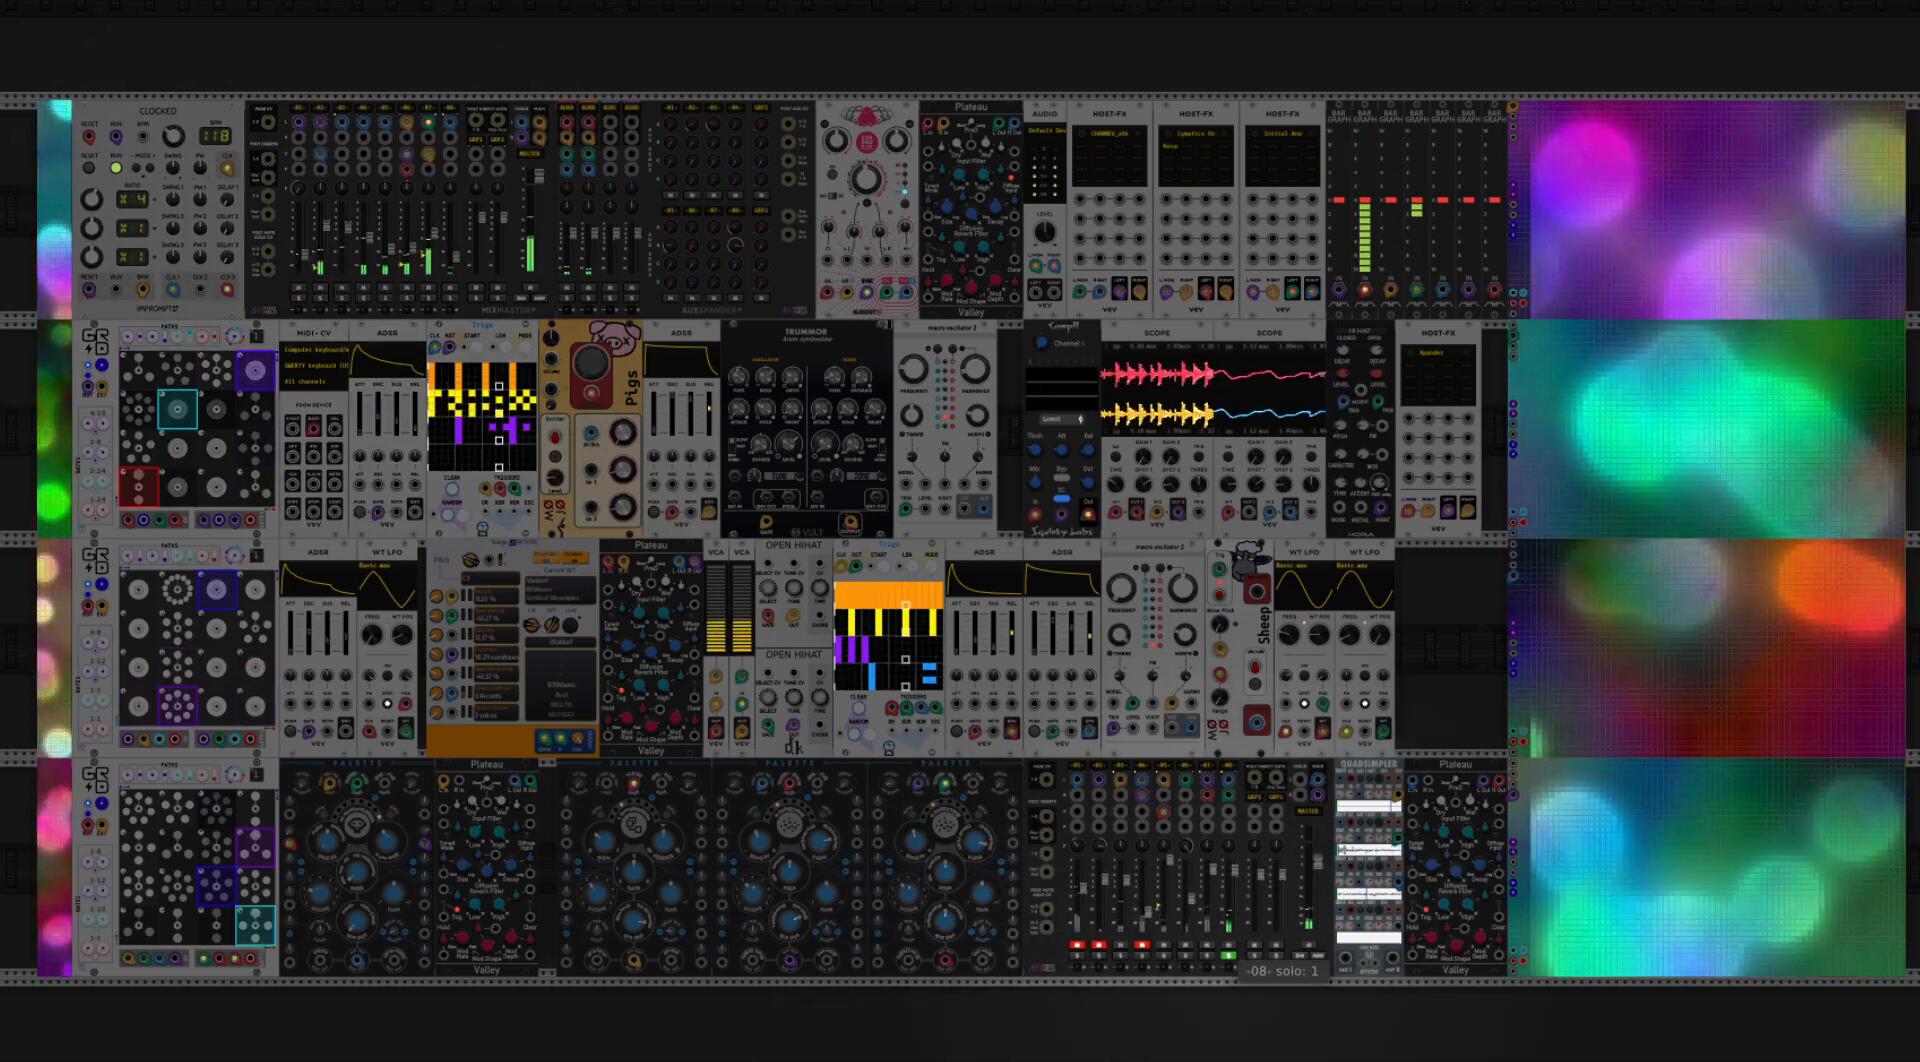
Task: Click the Clocked CLK 3 output jack
Action: (228, 290)
